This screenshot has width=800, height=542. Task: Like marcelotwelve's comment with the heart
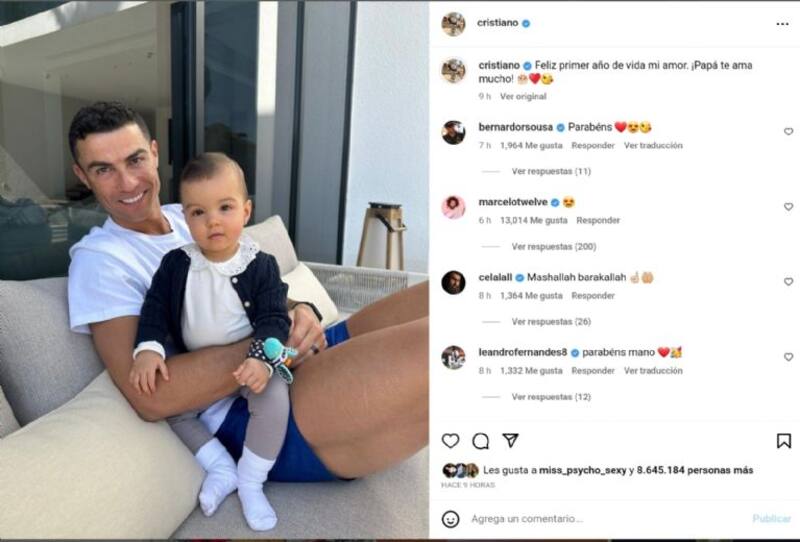tap(788, 207)
